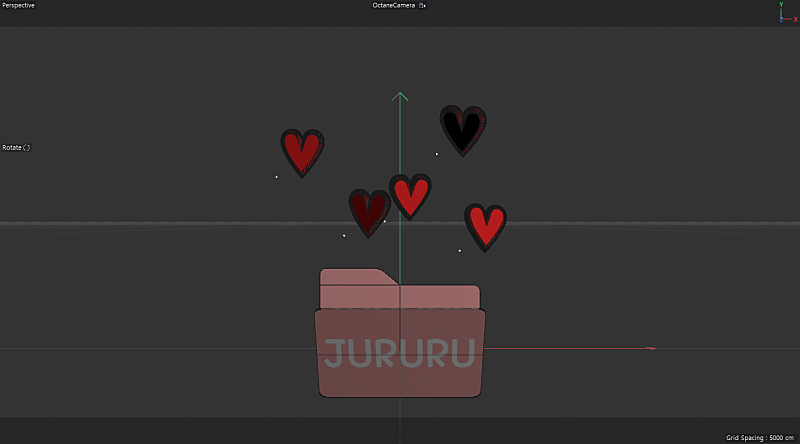Grab the green Y-axis arrowhead handle
This screenshot has height=444, width=800.
click(400, 96)
